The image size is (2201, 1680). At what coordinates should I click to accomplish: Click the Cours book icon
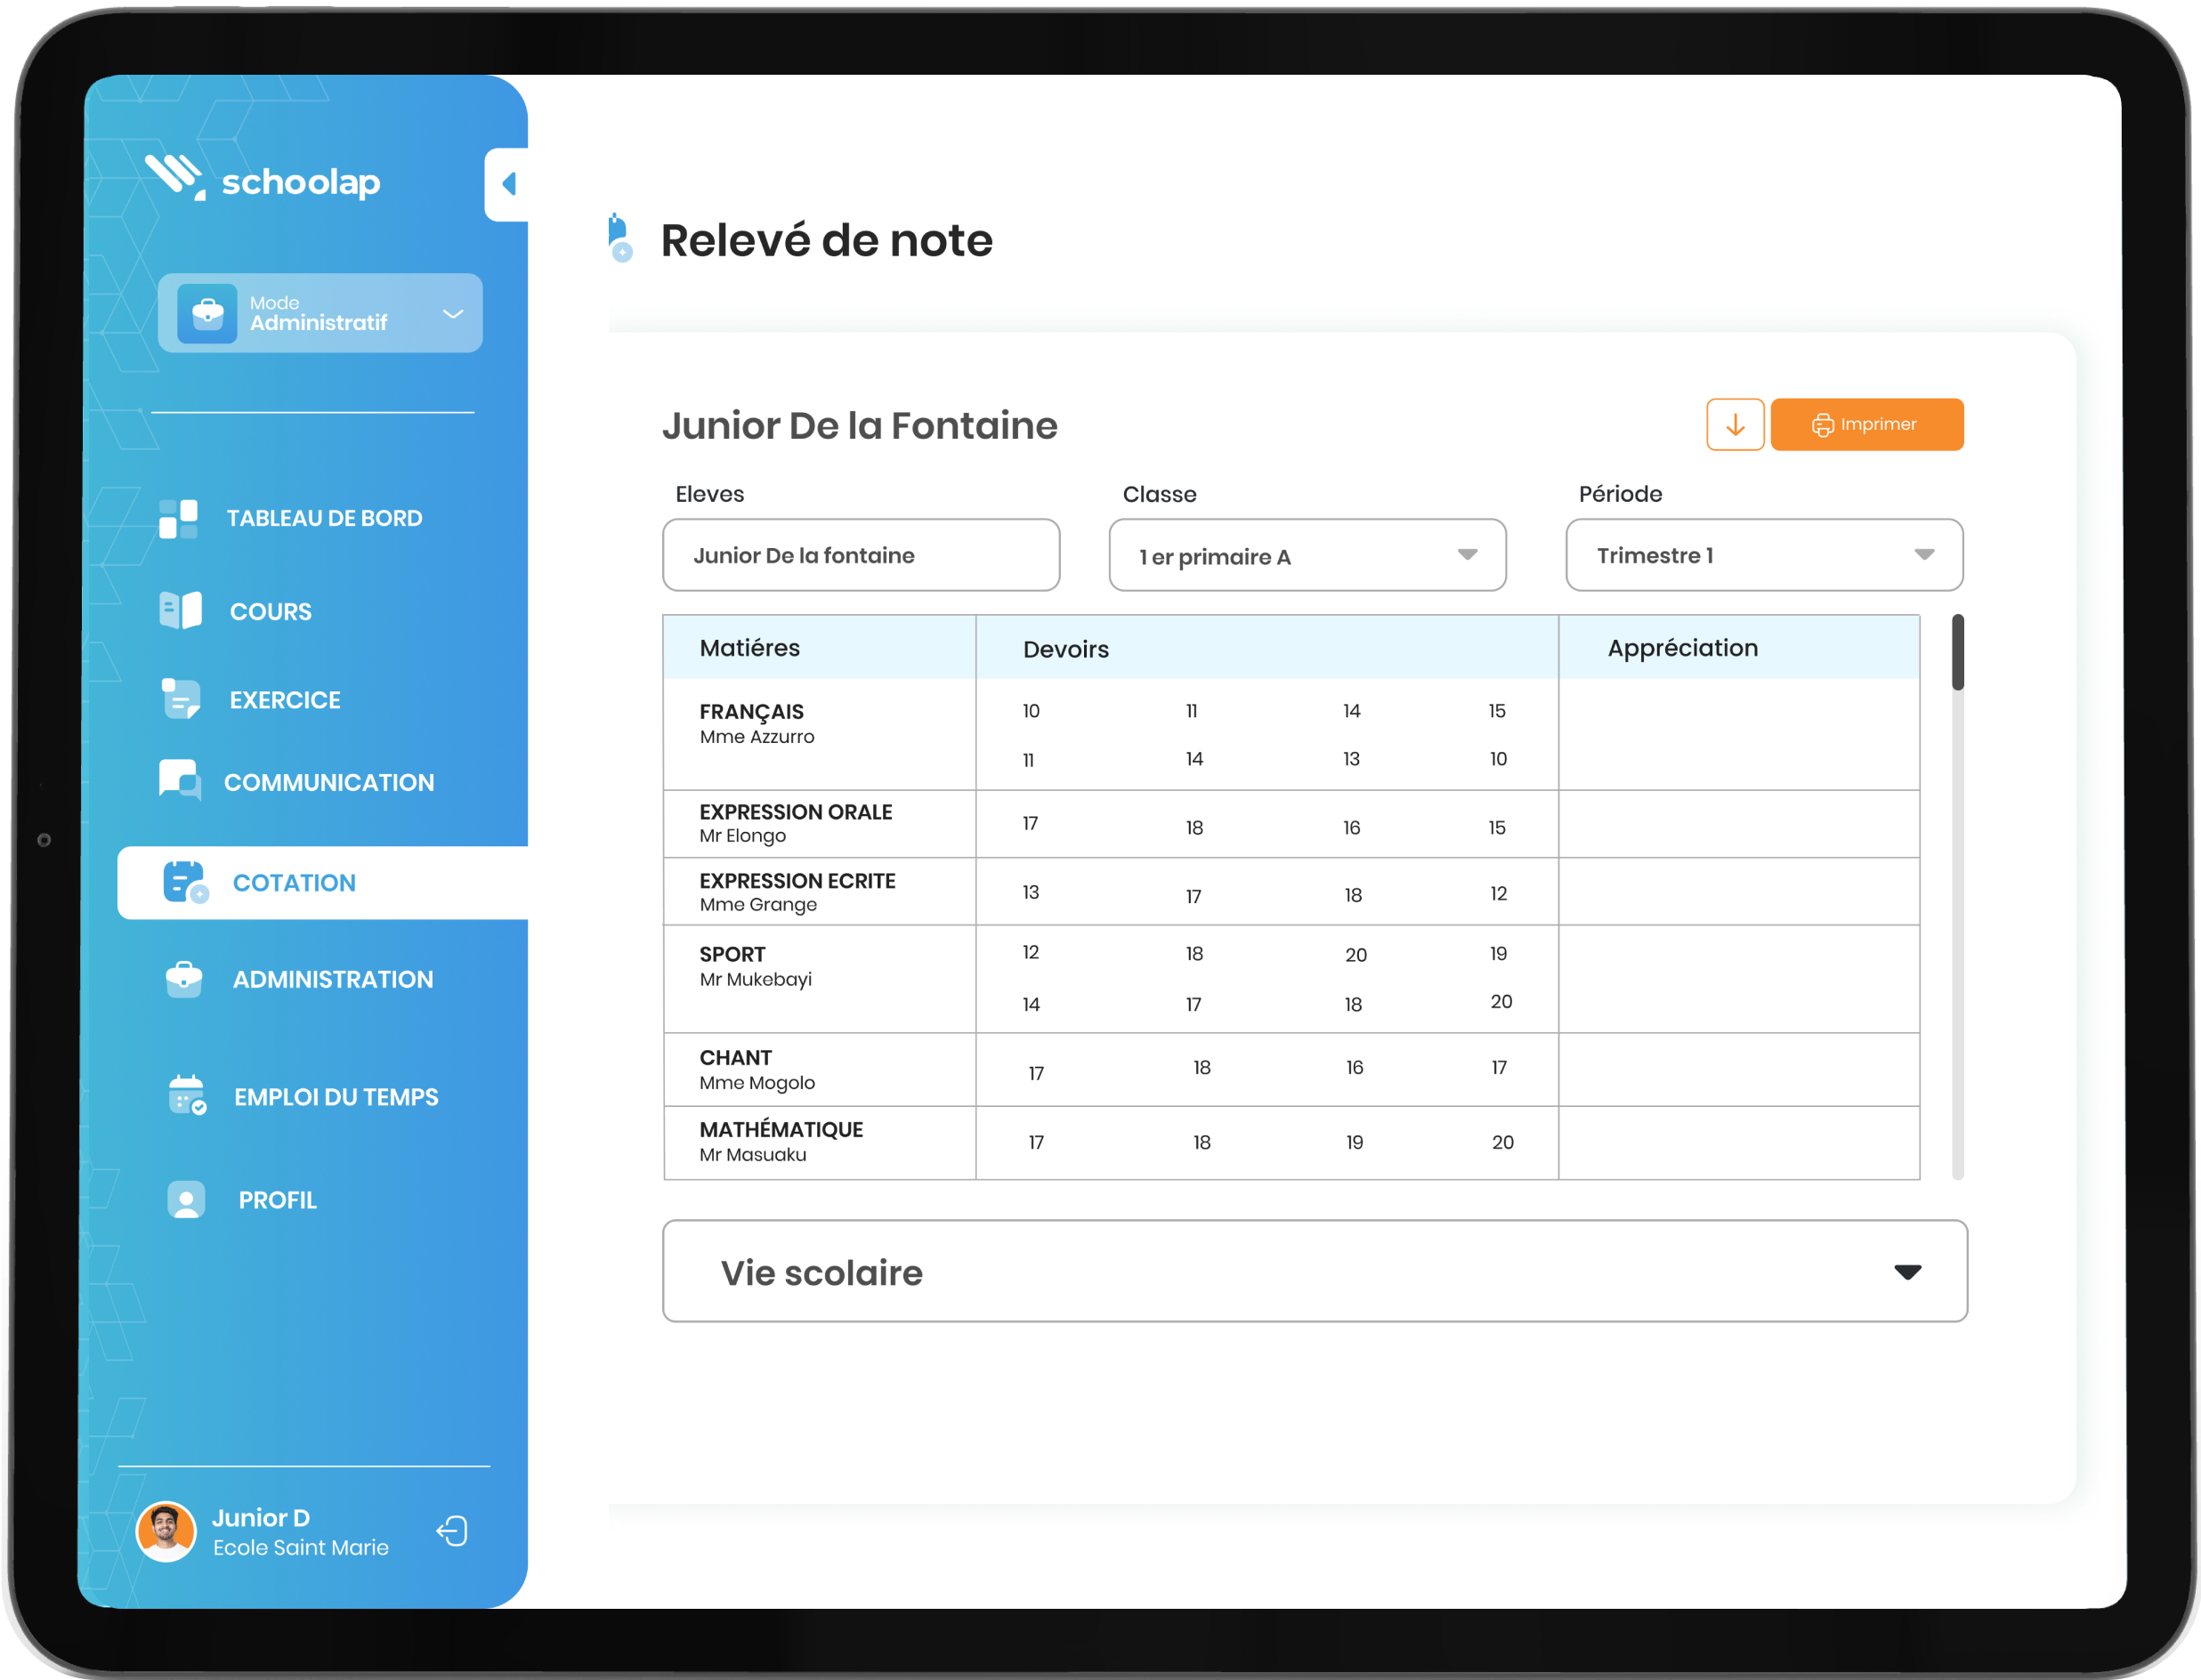tap(181, 610)
